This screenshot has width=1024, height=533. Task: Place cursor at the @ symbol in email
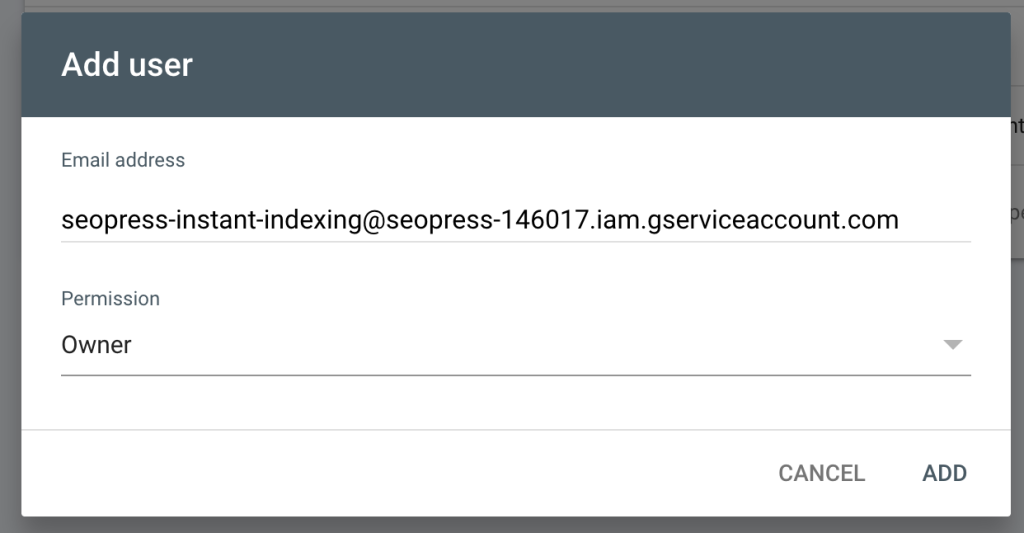pyautogui.click(x=373, y=220)
